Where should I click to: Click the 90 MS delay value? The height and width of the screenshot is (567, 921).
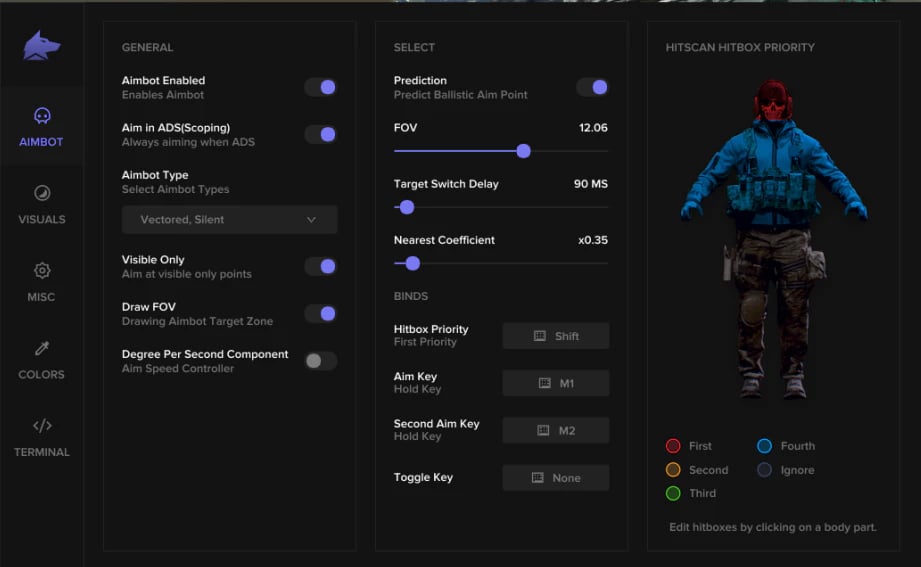tap(591, 184)
